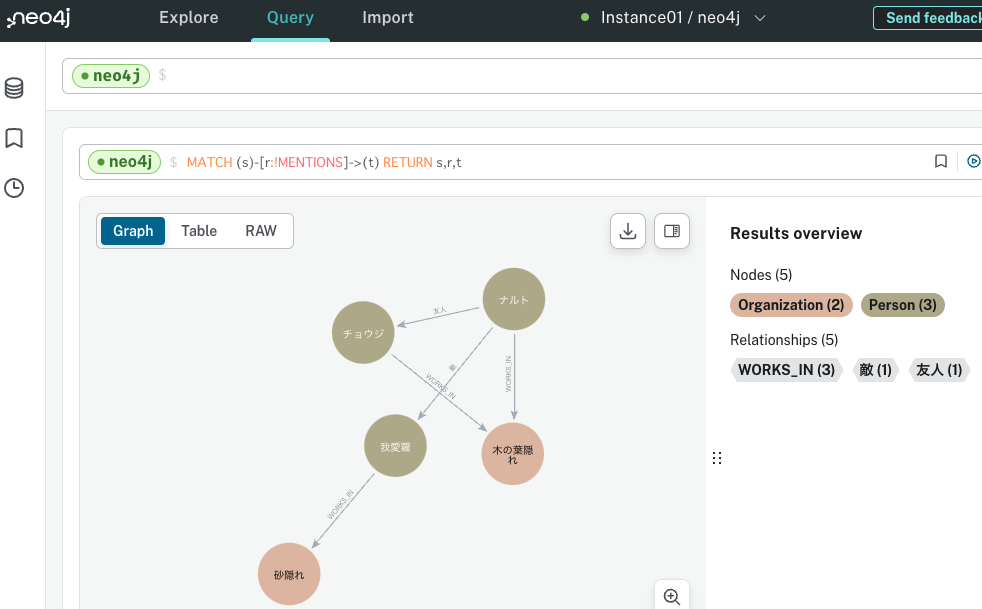Open the 友人 relationship filter

[x=938, y=369]
